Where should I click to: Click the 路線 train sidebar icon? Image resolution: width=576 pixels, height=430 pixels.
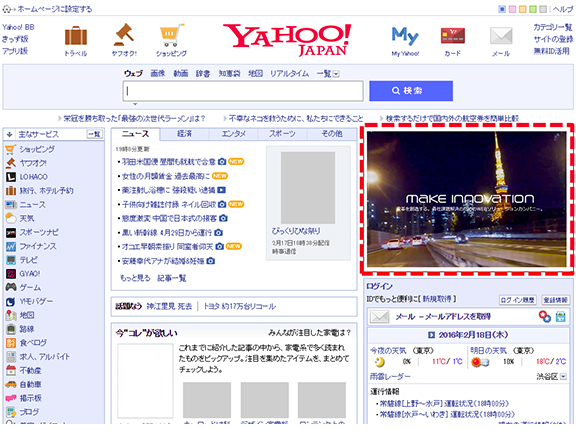[x=11, y=329]
